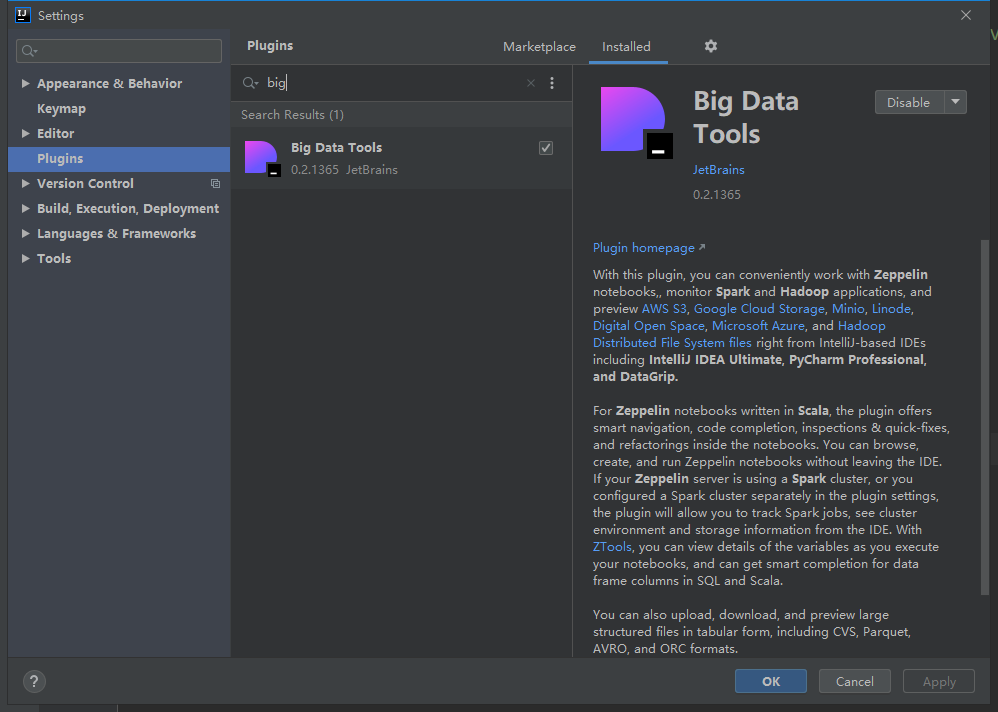Open plugin search options menu
This screenshot has width=998, height=712.
tap(552, 83)
